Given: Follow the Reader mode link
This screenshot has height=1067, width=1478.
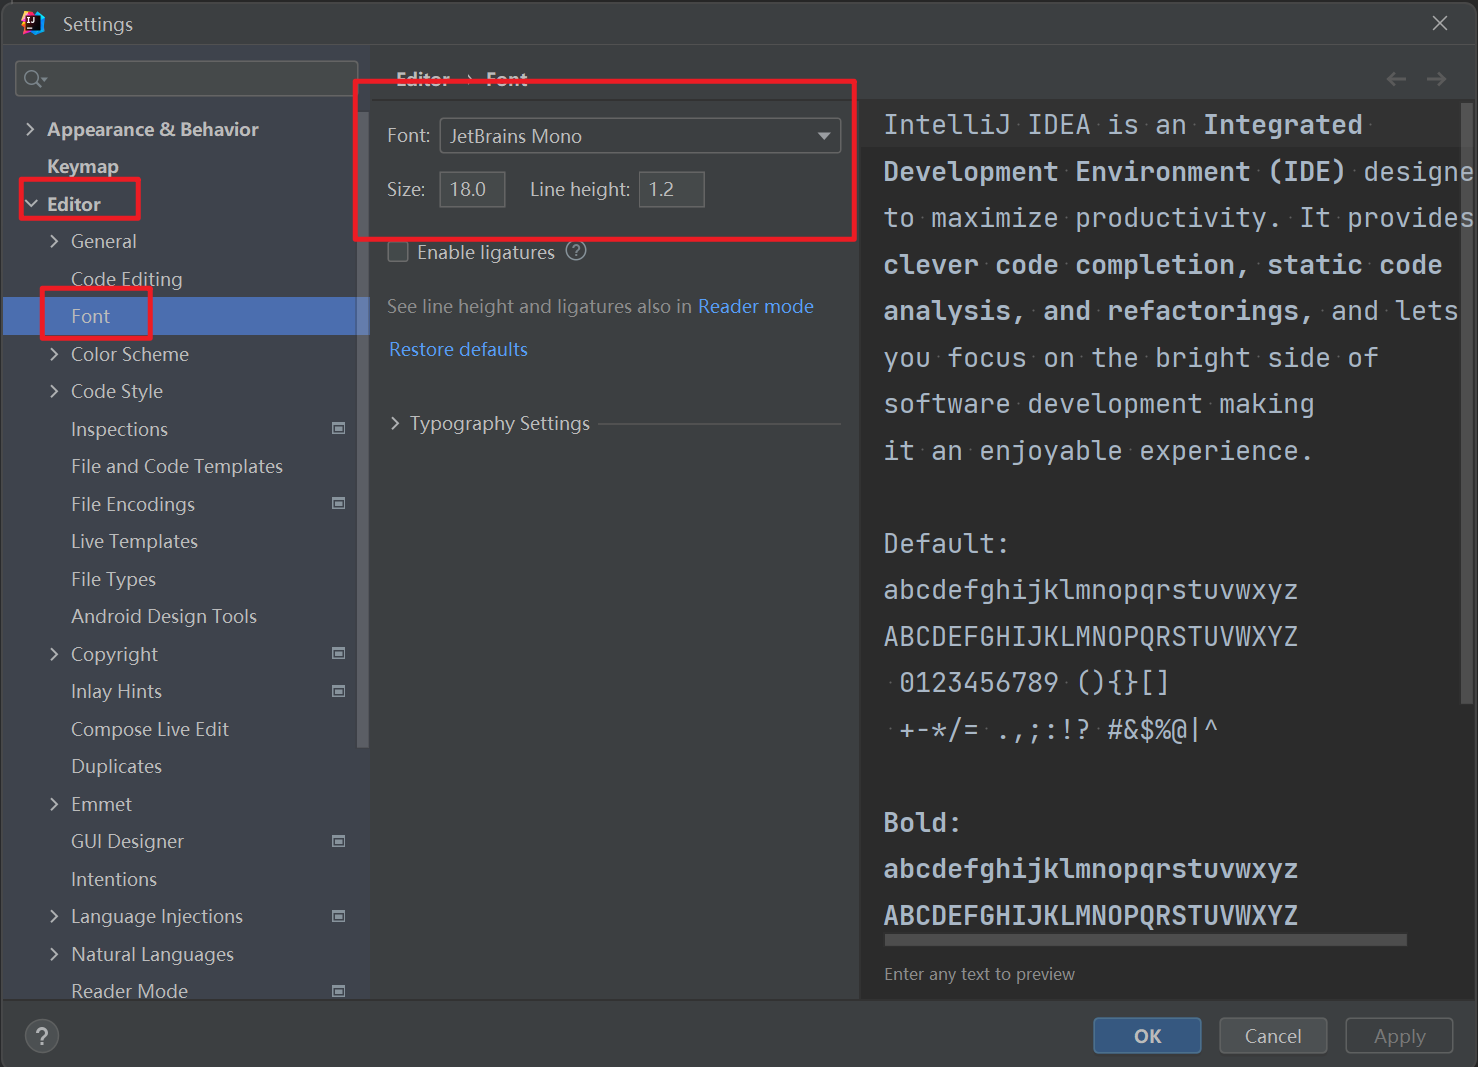Looking at the screenshot, I should [756, 306].
